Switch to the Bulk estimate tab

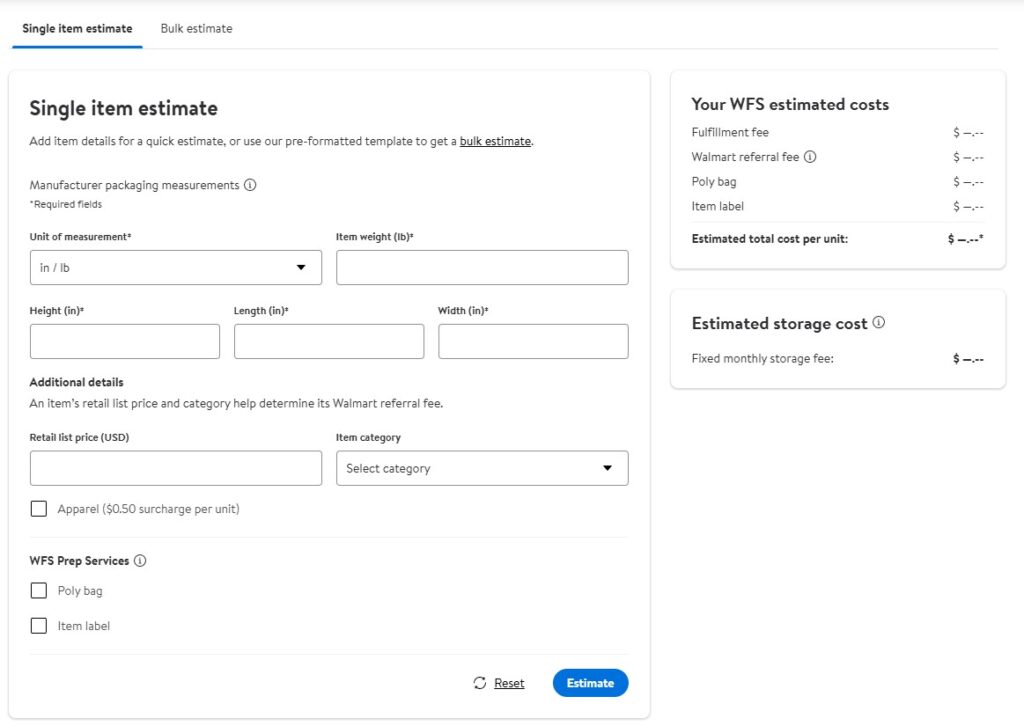pyautogui.click(x=196, y=29)
